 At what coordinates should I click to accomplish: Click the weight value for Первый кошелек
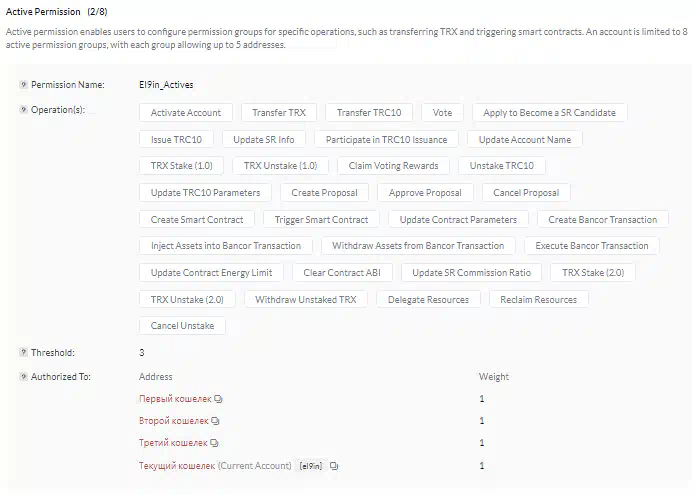tap(482, 399)
